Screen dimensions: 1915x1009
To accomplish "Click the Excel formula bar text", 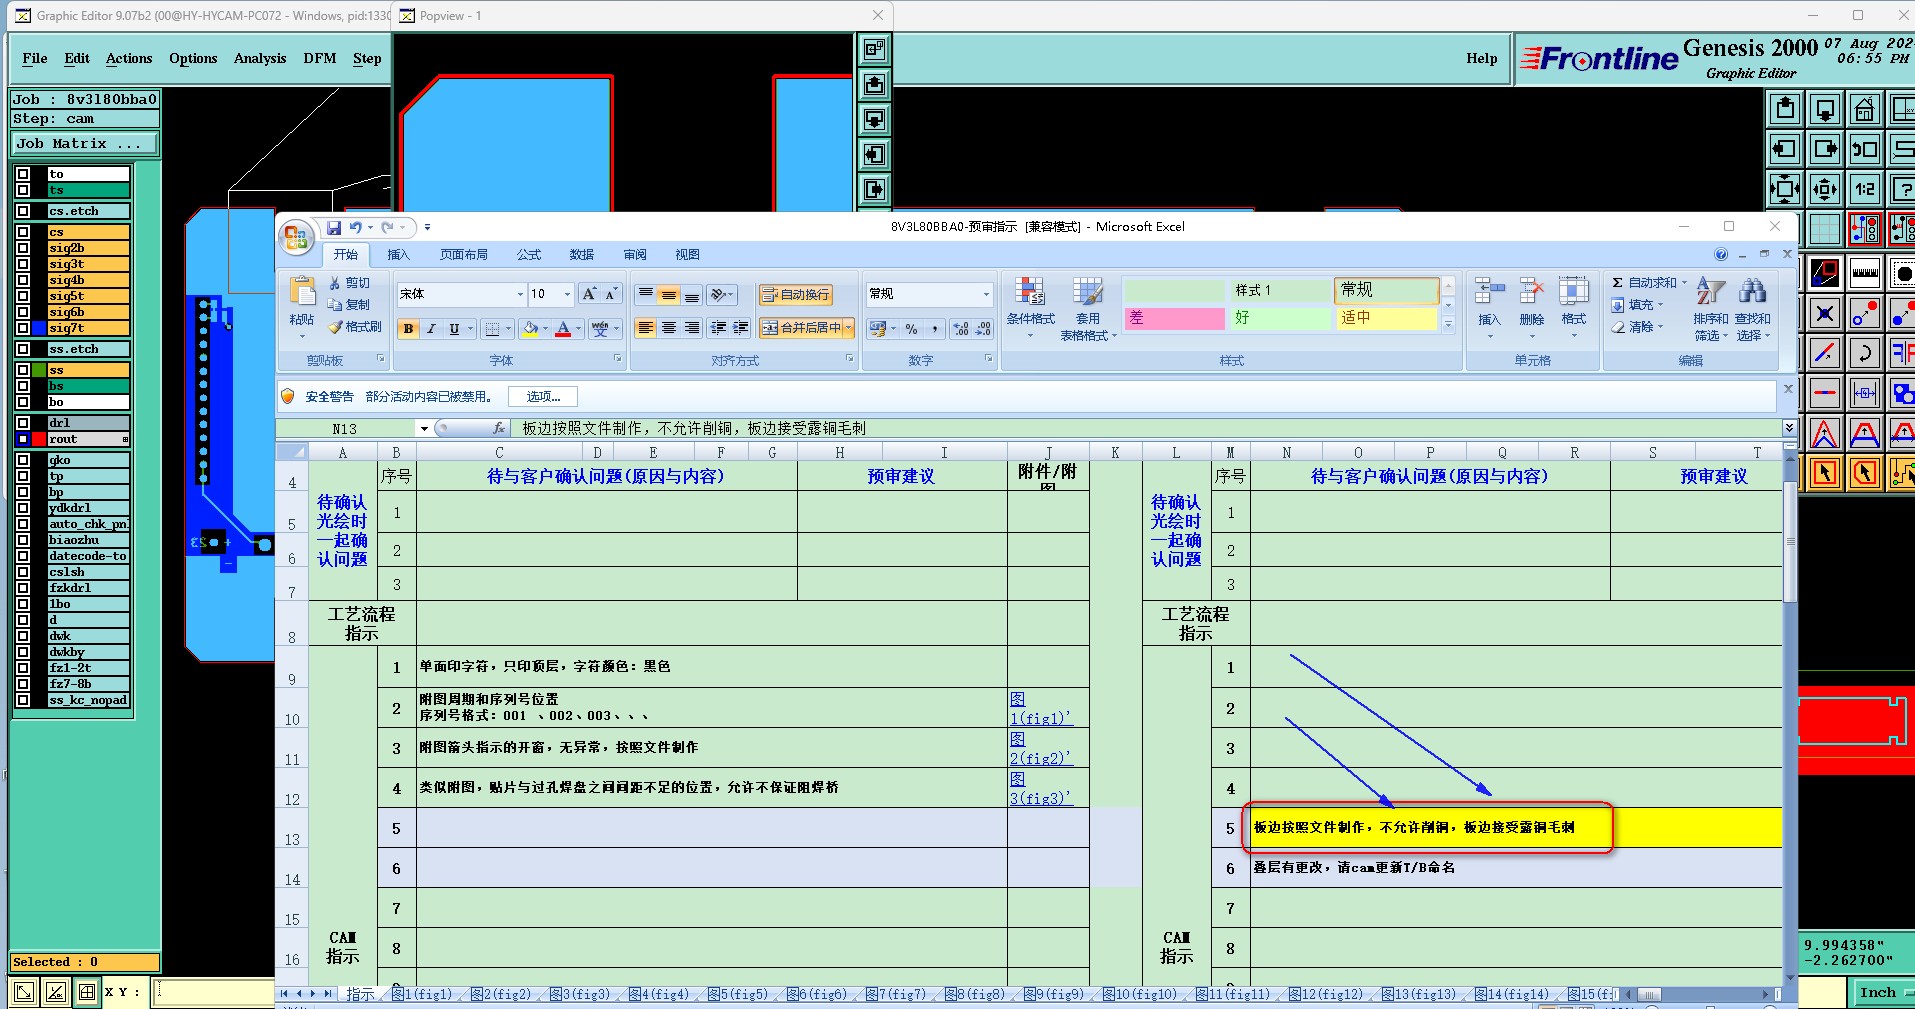I will (x=694, y=428).
